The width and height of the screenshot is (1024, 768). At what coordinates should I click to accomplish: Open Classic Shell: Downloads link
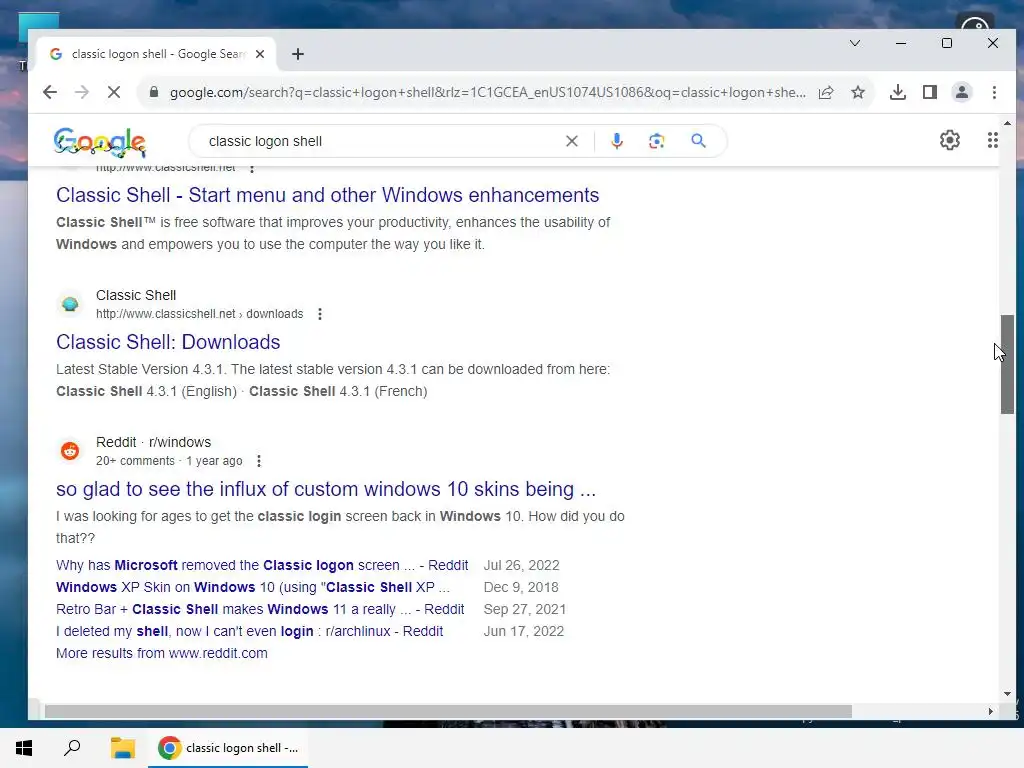168,342
